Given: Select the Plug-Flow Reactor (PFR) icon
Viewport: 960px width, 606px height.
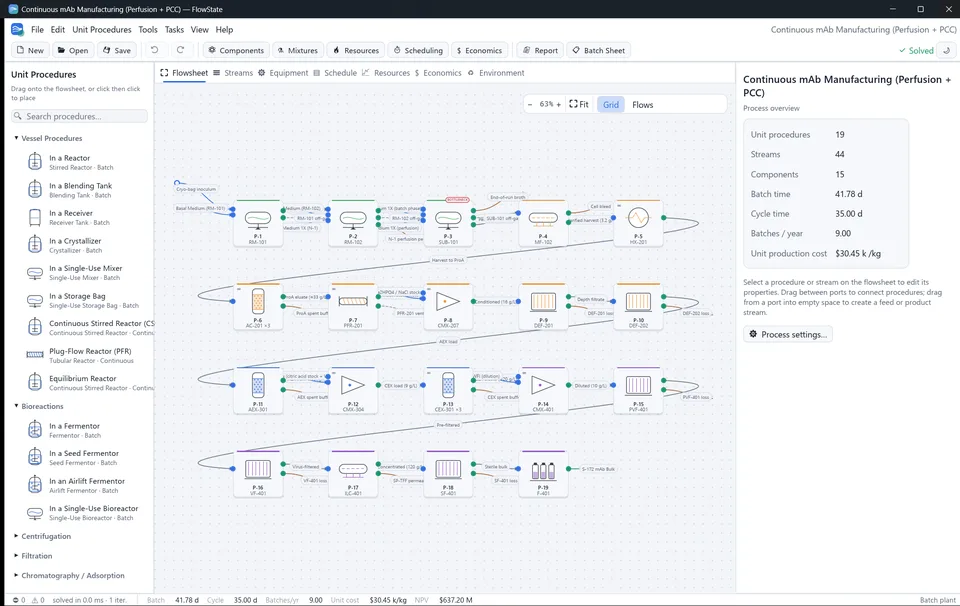Looking at the screenshot, I should click(35, 355).
